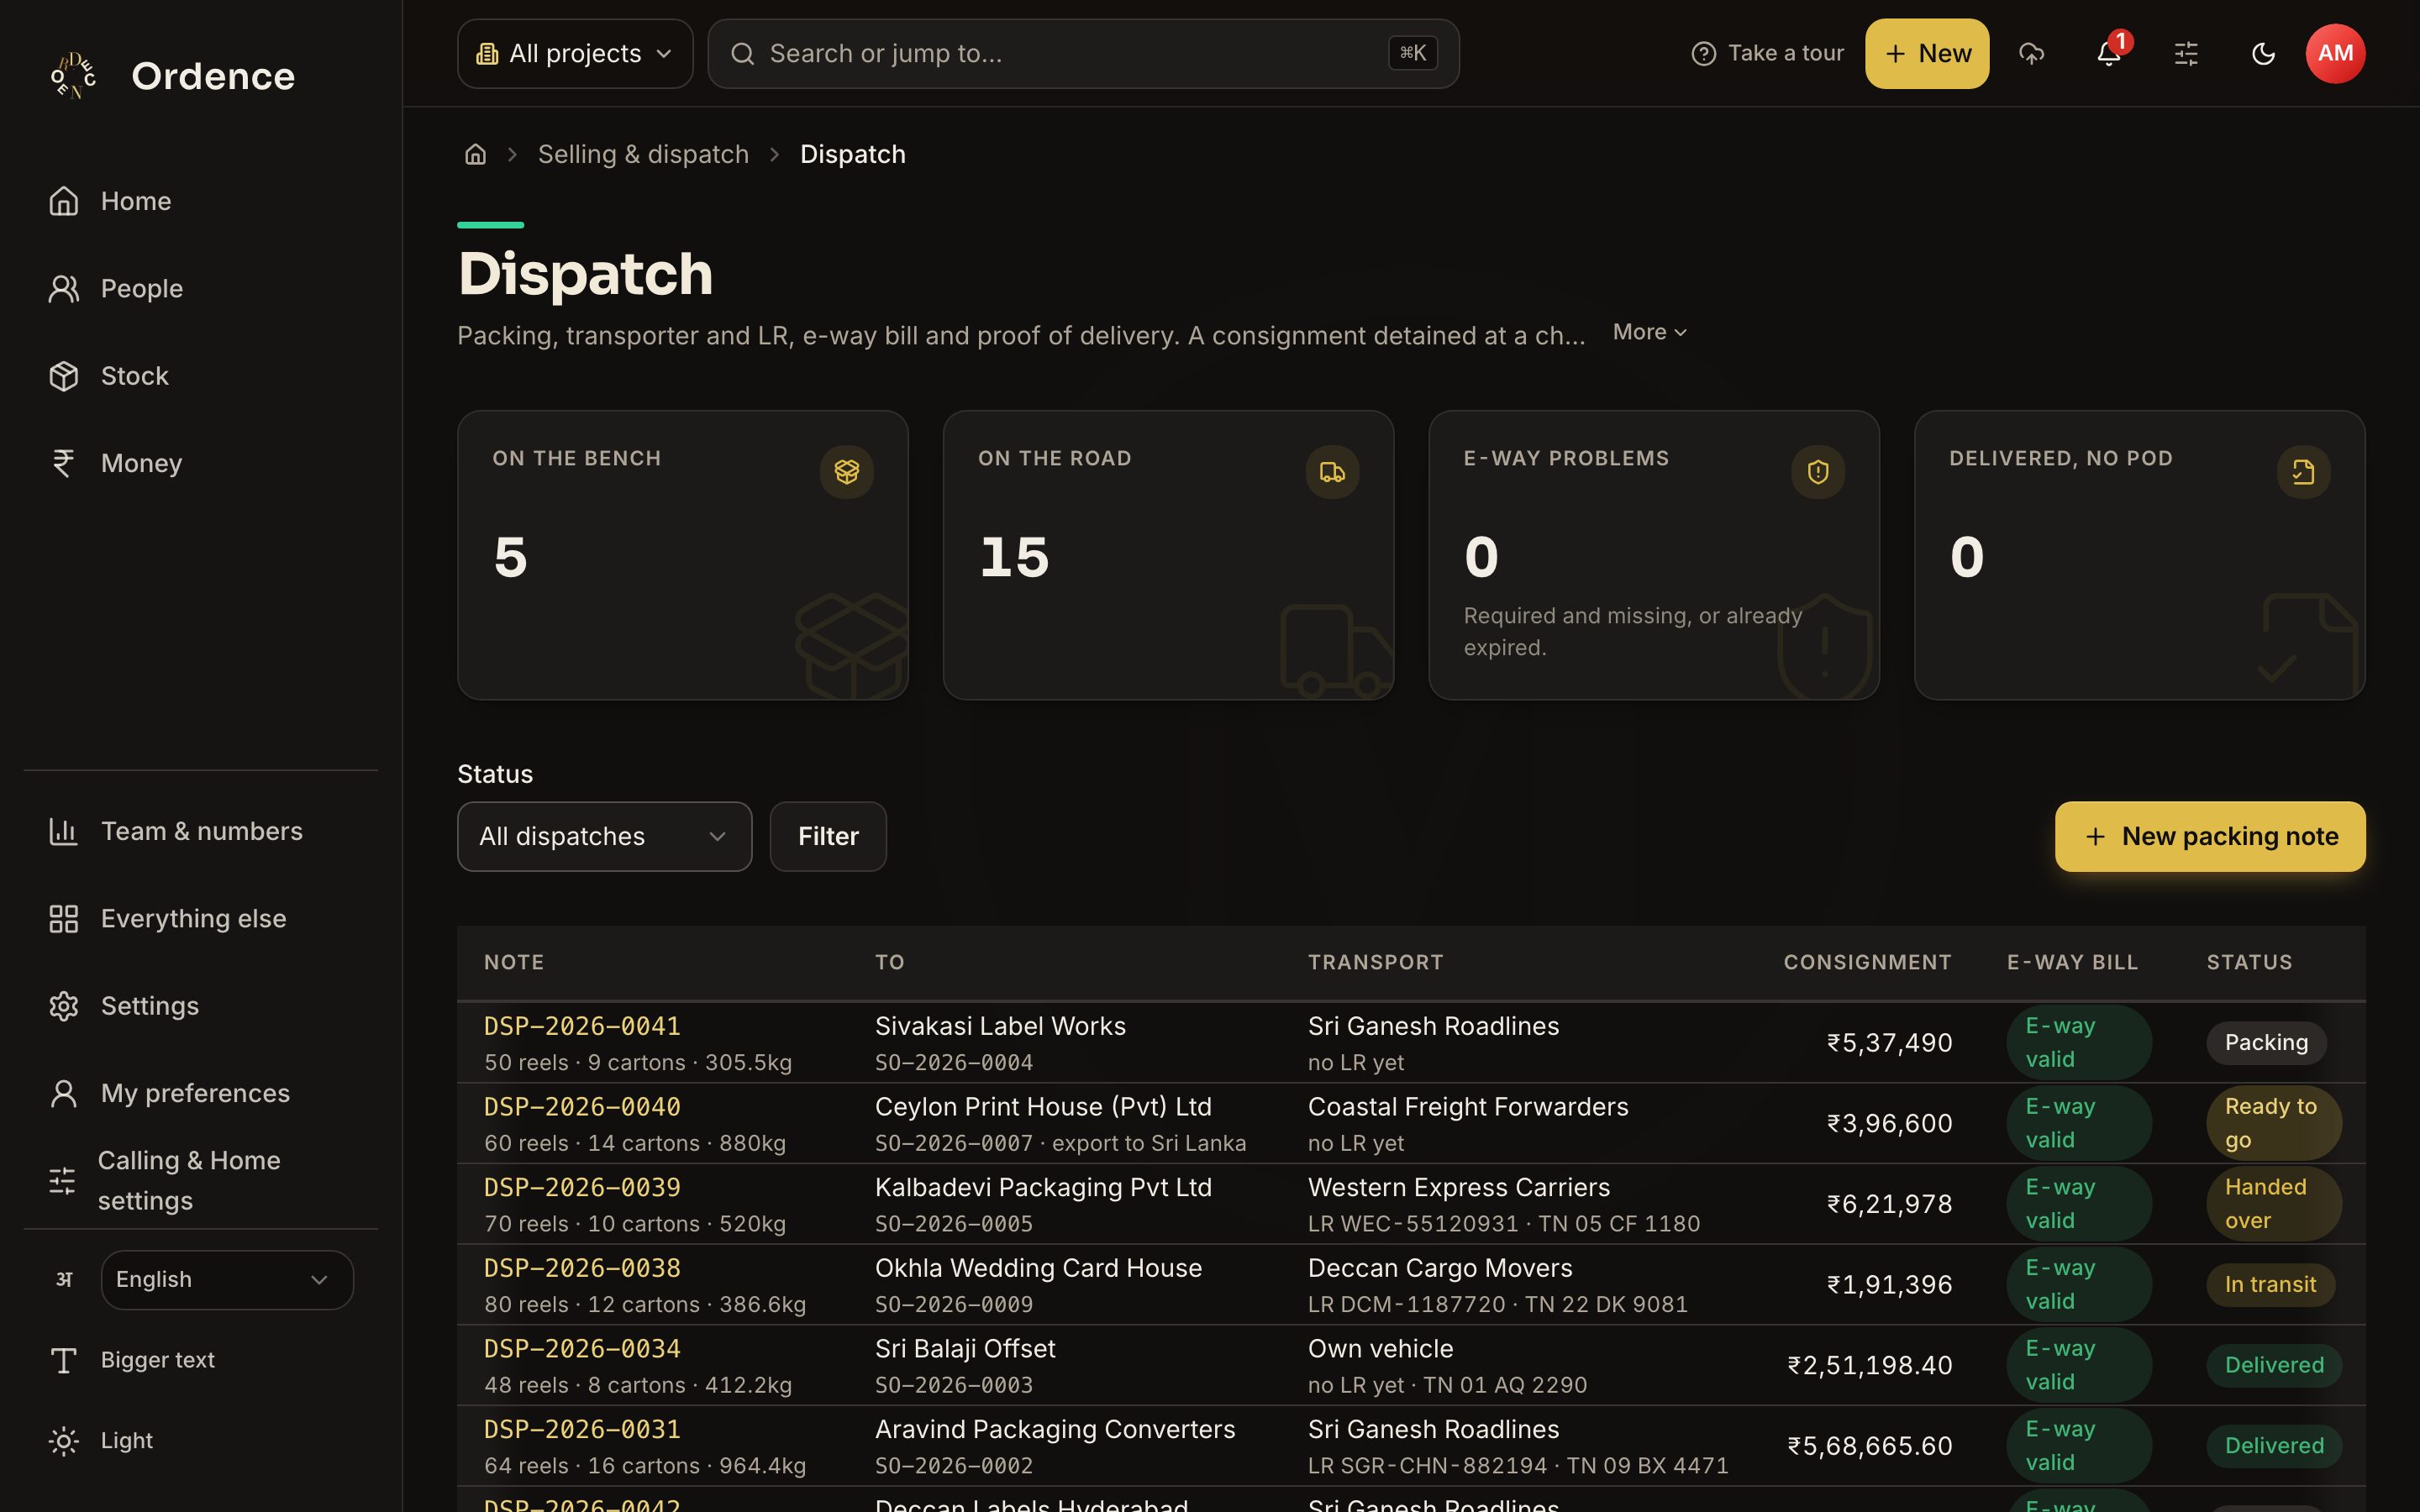The image size is (2420, 1512).
Task: Click the home breadcrumb icon
Action: (475, 154)
